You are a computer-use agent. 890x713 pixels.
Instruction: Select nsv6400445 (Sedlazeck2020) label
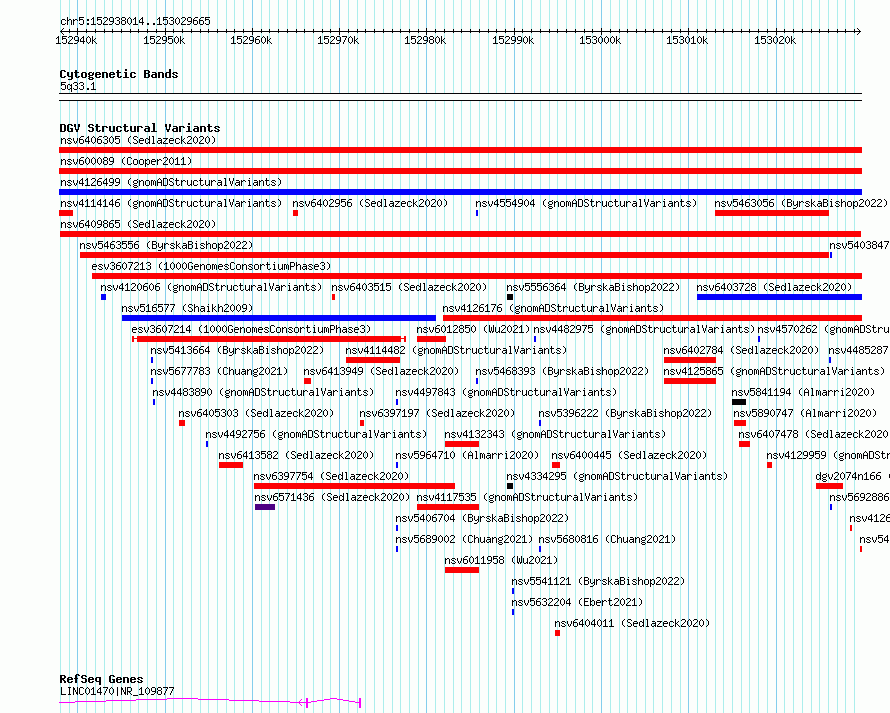[629, 455]
